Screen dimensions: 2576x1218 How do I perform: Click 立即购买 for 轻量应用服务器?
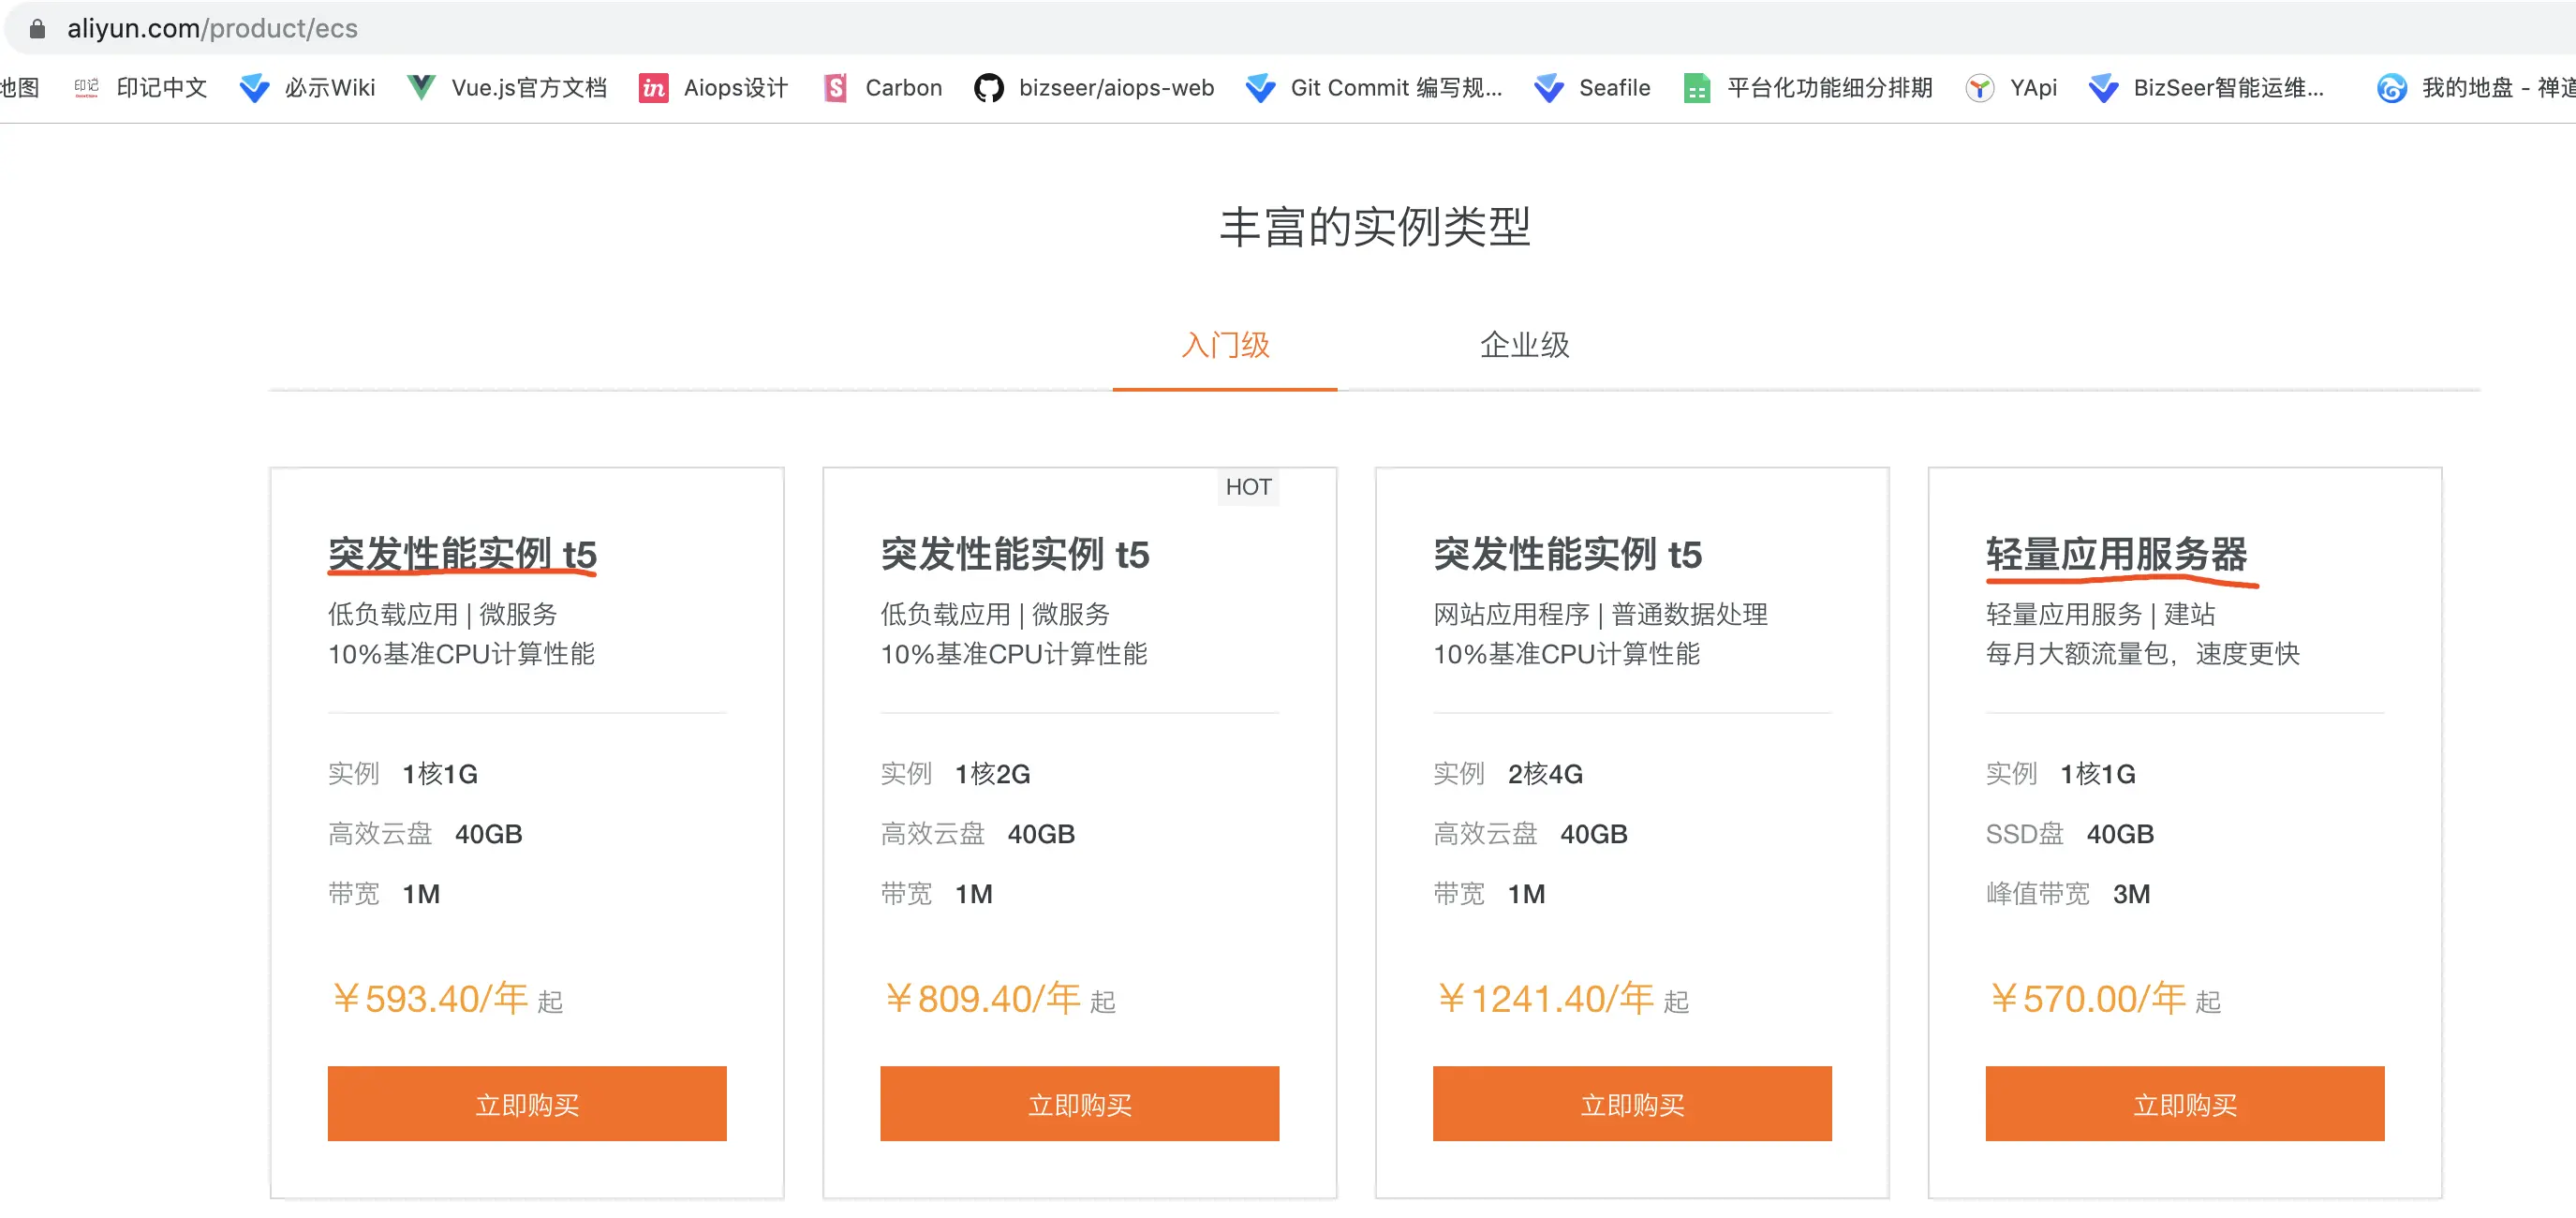[x=2184, y=1104]
